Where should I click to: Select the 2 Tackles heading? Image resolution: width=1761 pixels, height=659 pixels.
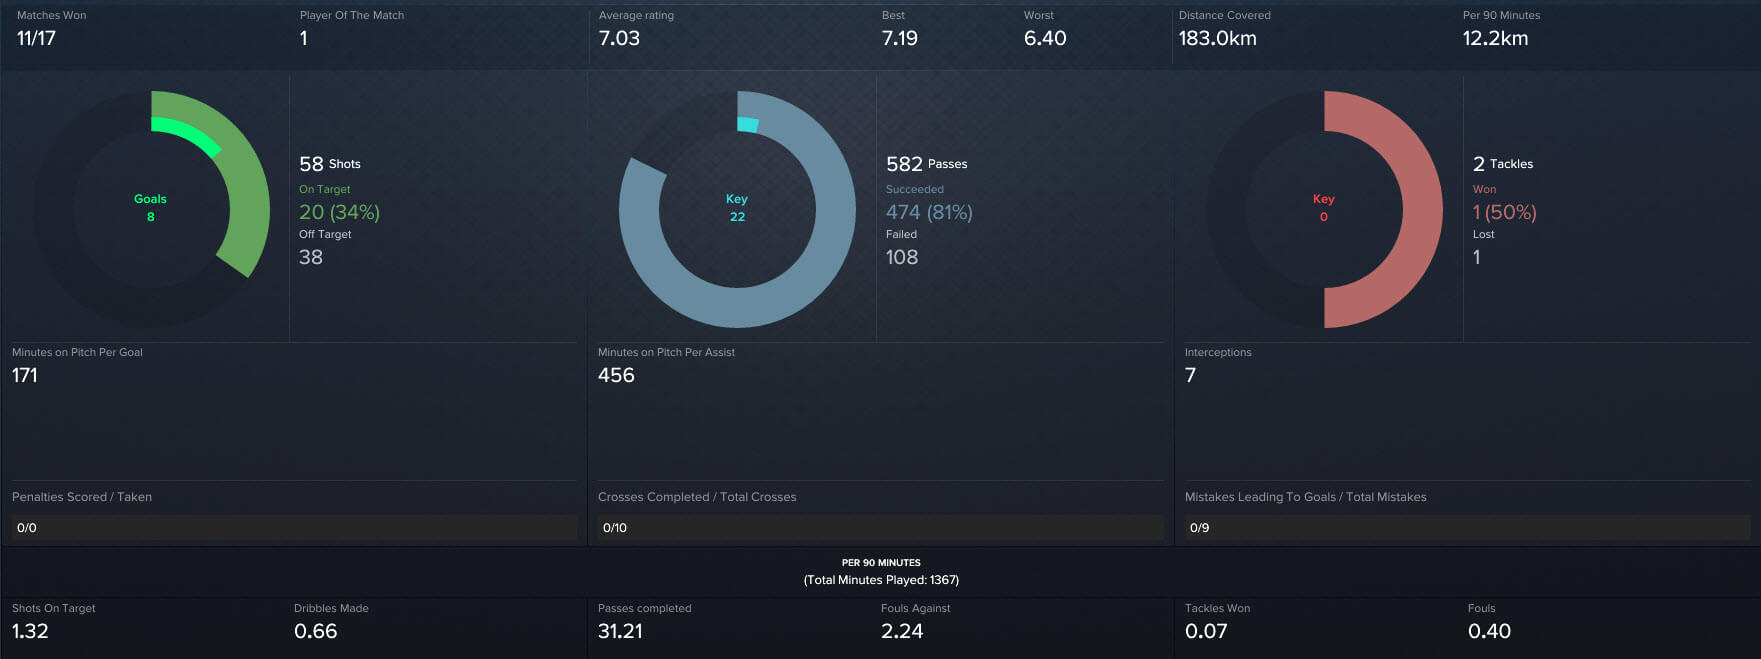point(1503,164)
